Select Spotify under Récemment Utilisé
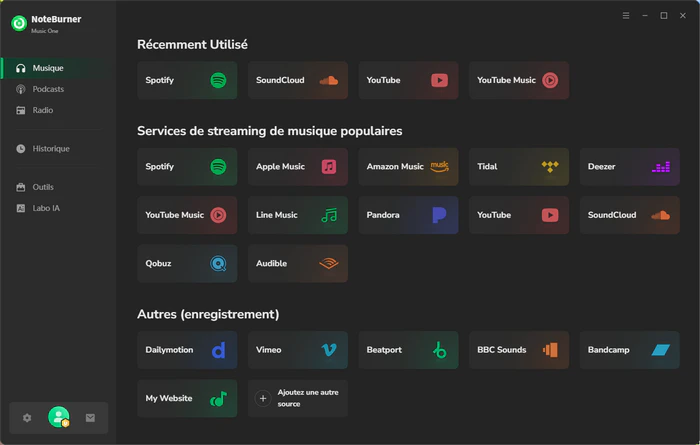Viewport: 700px width, 445px height. coord(187,80)
